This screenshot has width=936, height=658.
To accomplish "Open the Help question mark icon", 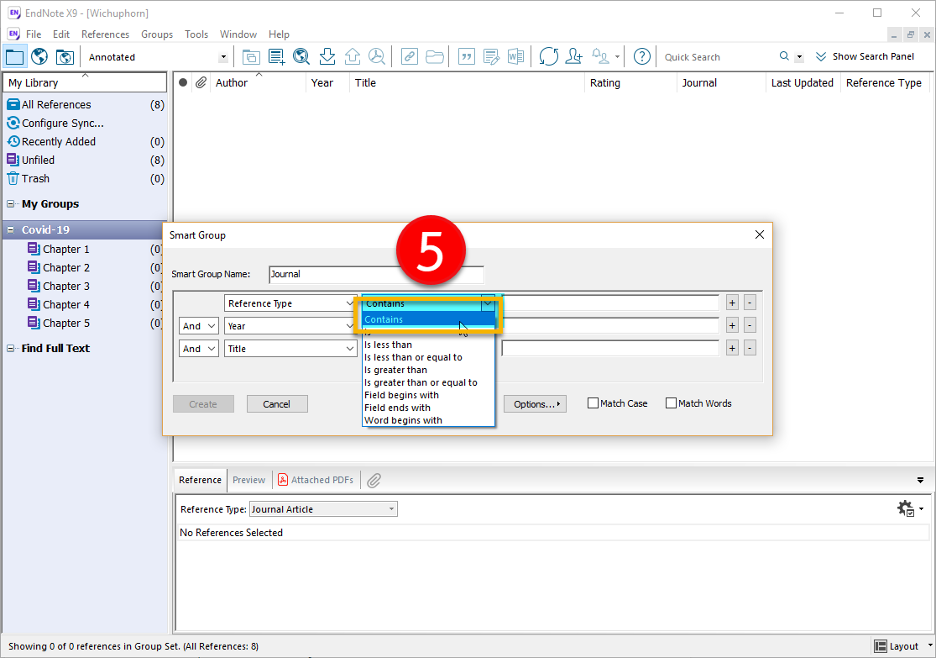I will [642, 57].
